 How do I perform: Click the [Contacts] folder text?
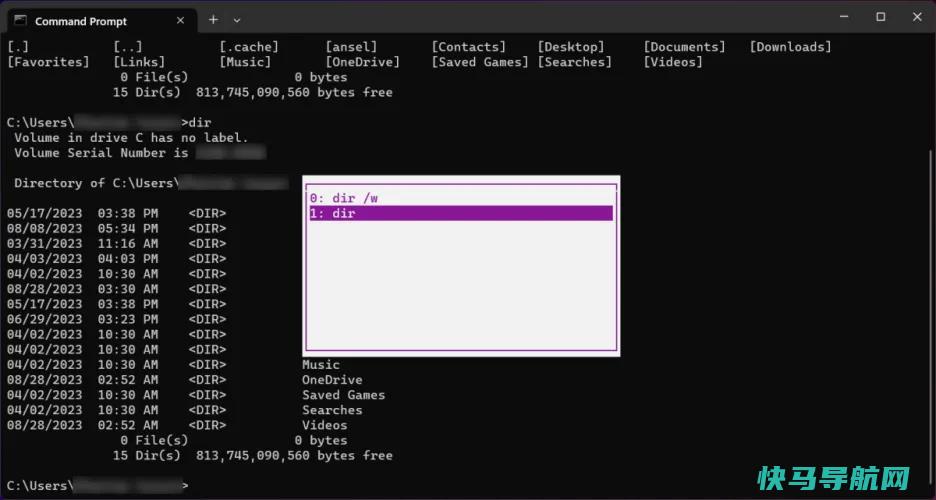click(469, 47)
